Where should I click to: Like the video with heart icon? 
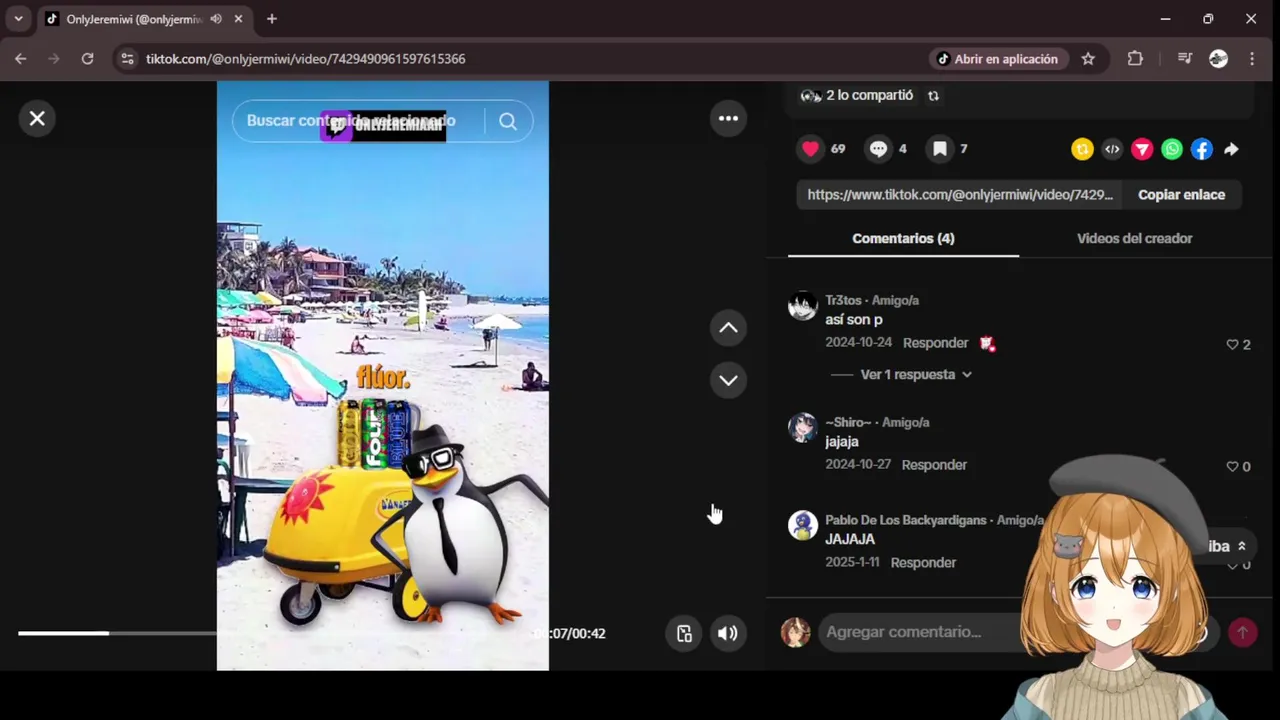(x=810, y=149)
